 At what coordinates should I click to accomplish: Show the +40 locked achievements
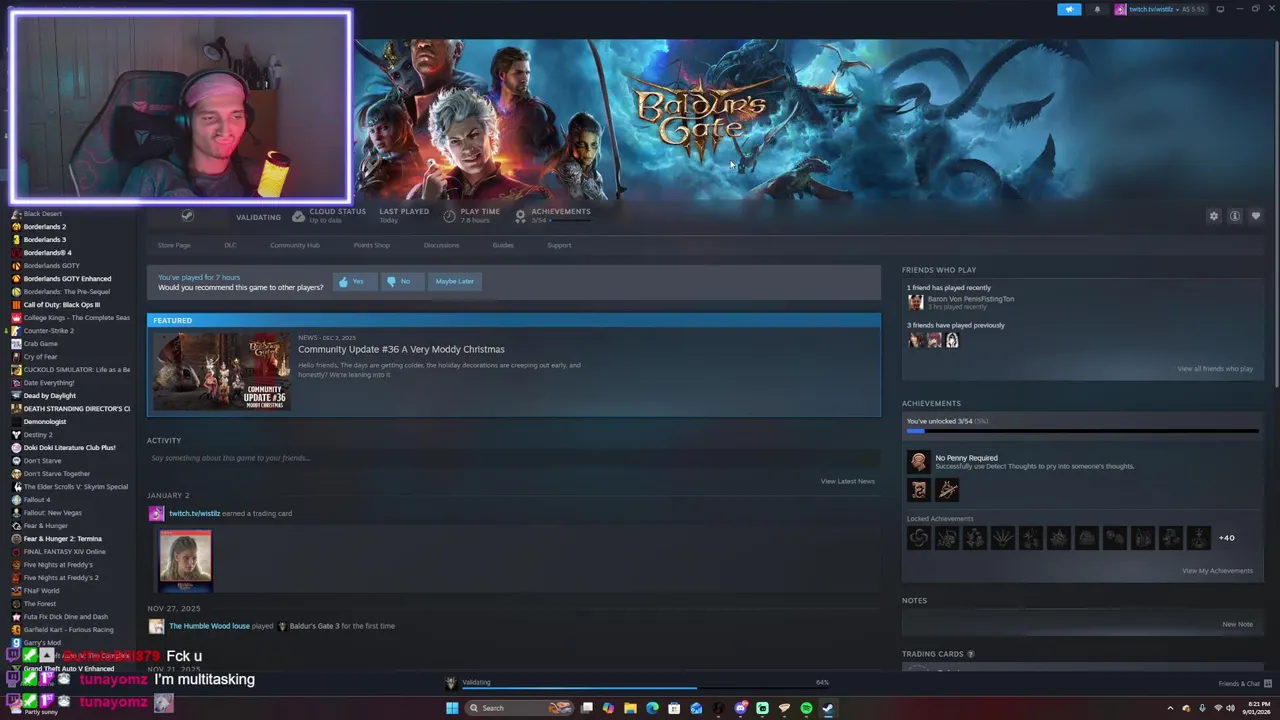point(1226,538)
